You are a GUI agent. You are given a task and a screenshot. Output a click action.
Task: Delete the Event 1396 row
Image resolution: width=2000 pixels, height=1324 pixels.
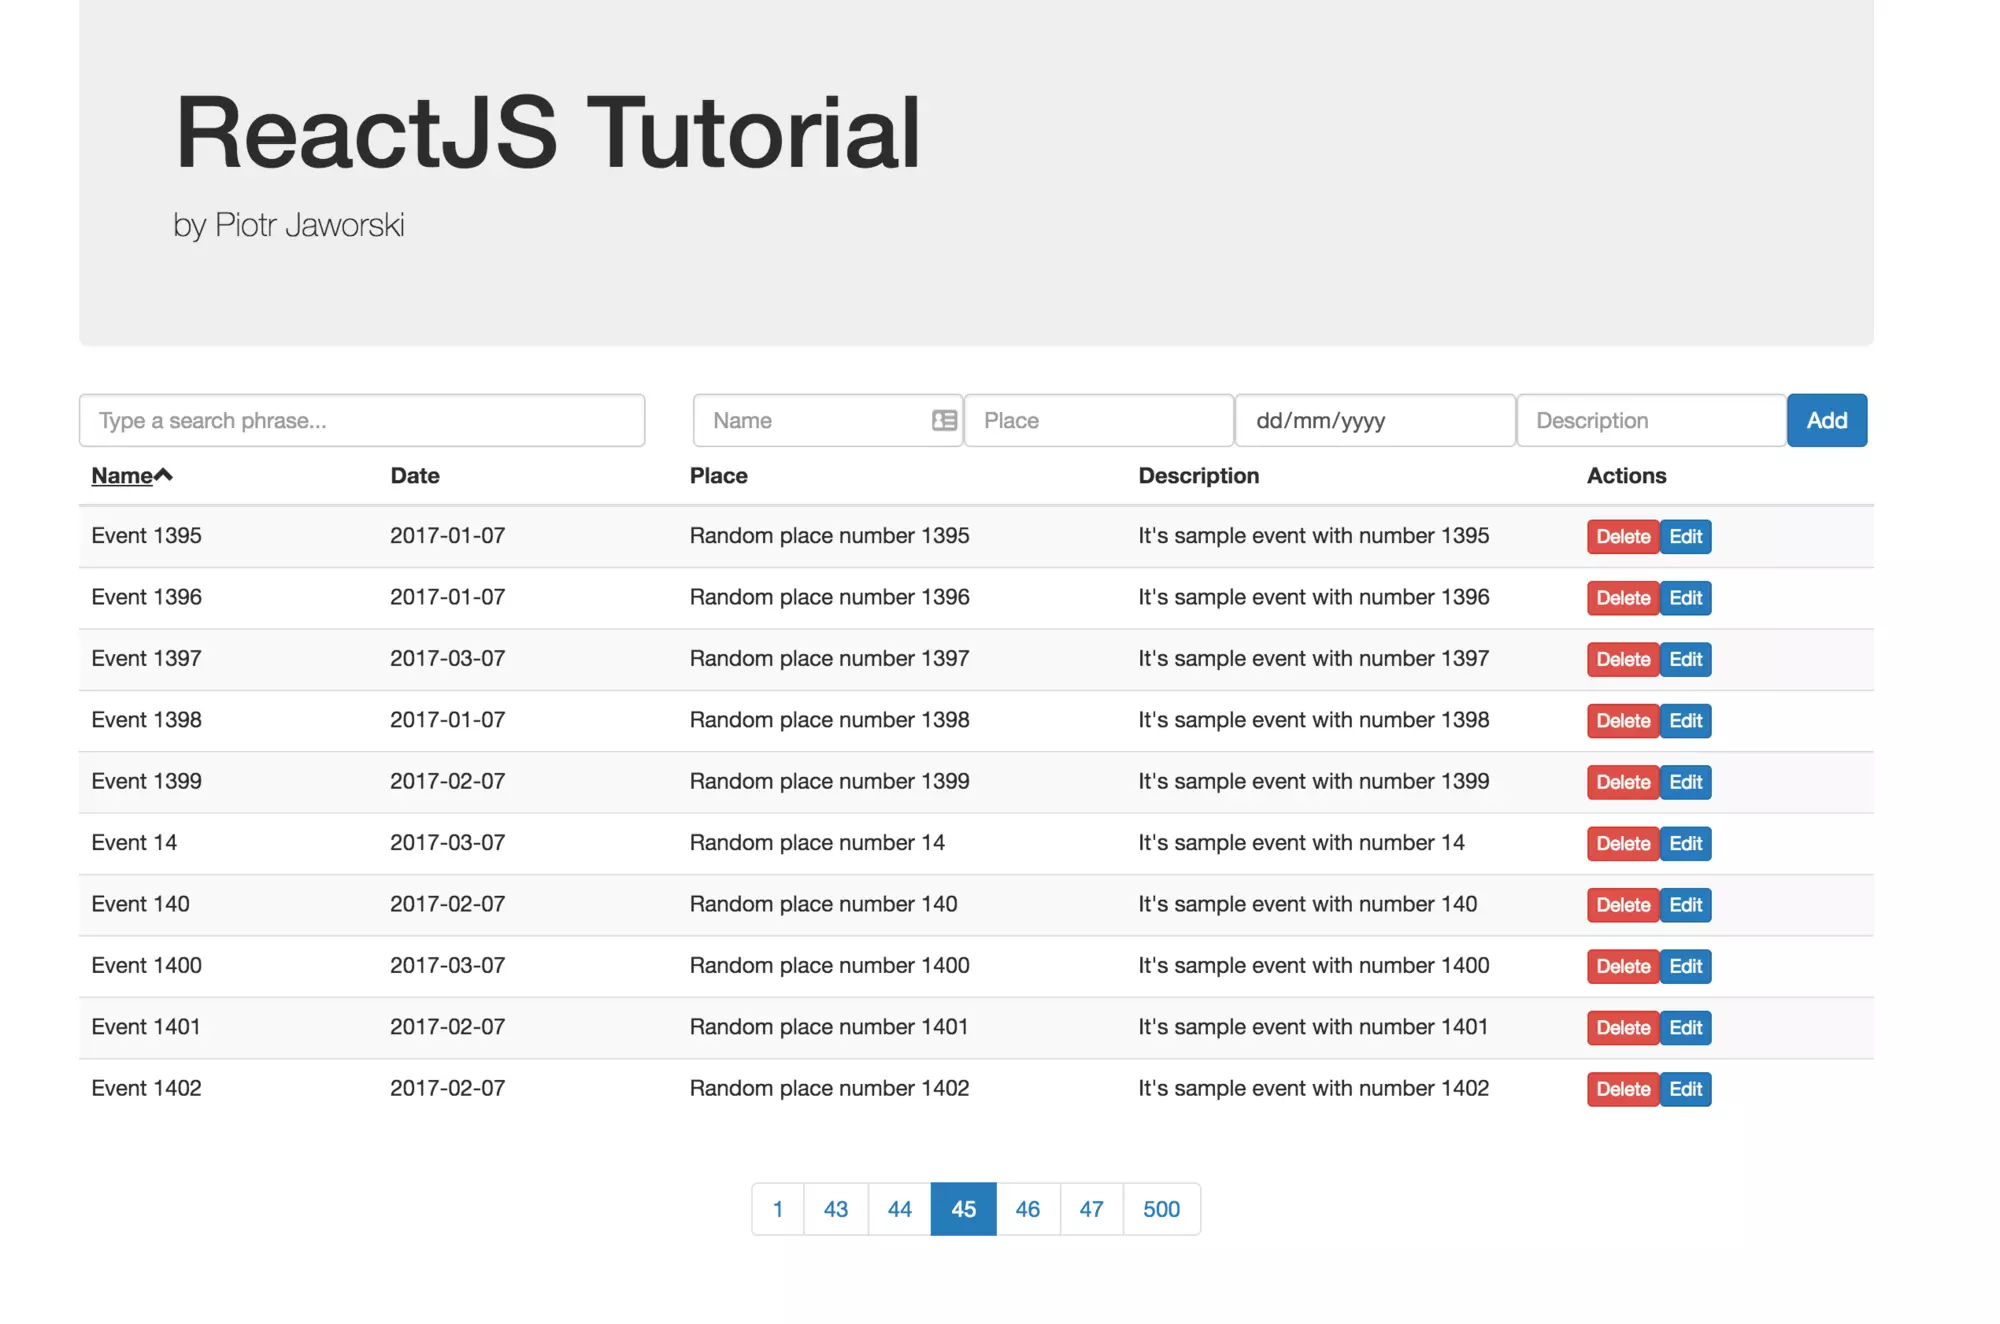pyautogui.click(x=1623, y=598)
